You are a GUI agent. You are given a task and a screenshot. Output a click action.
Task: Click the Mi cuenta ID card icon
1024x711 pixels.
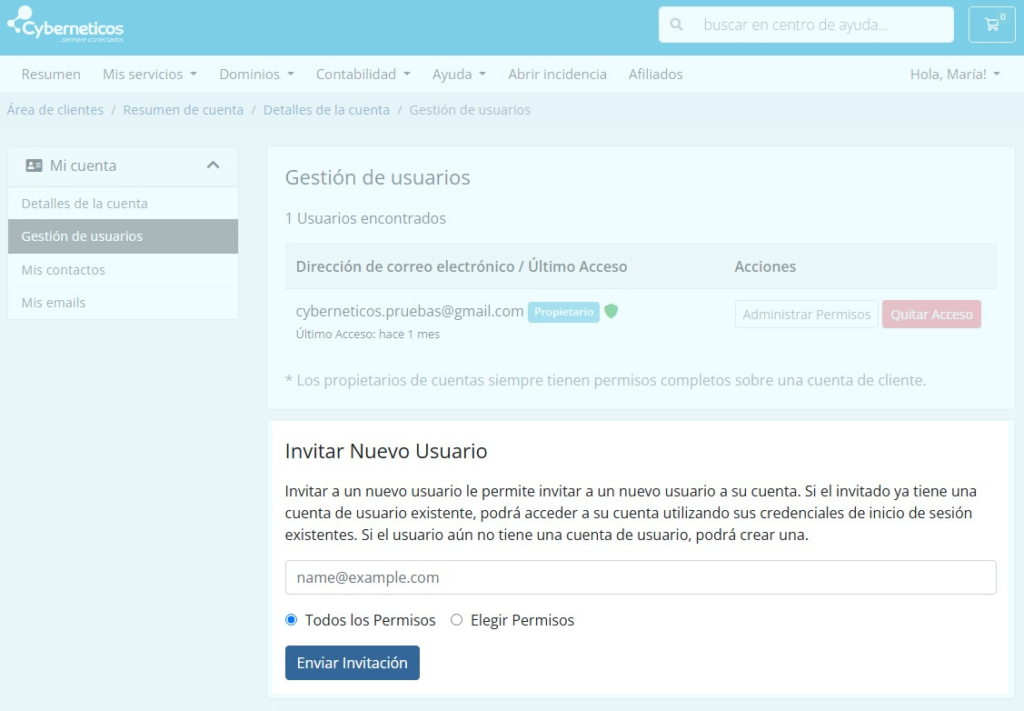click(34, 166)
